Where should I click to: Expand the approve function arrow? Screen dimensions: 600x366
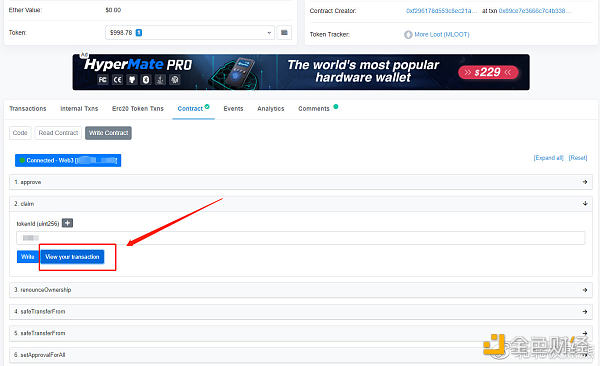click(x=585, y=182)
